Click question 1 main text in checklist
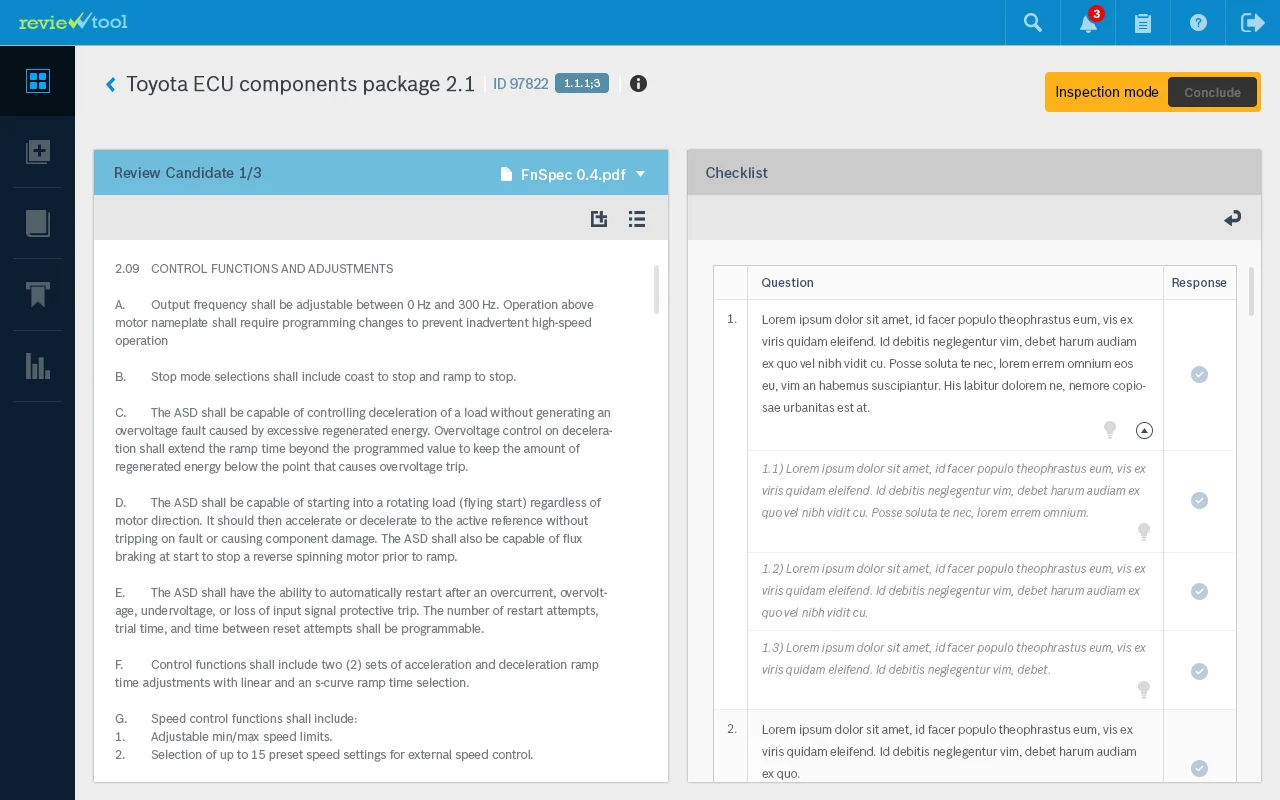 tap(954, 363)
